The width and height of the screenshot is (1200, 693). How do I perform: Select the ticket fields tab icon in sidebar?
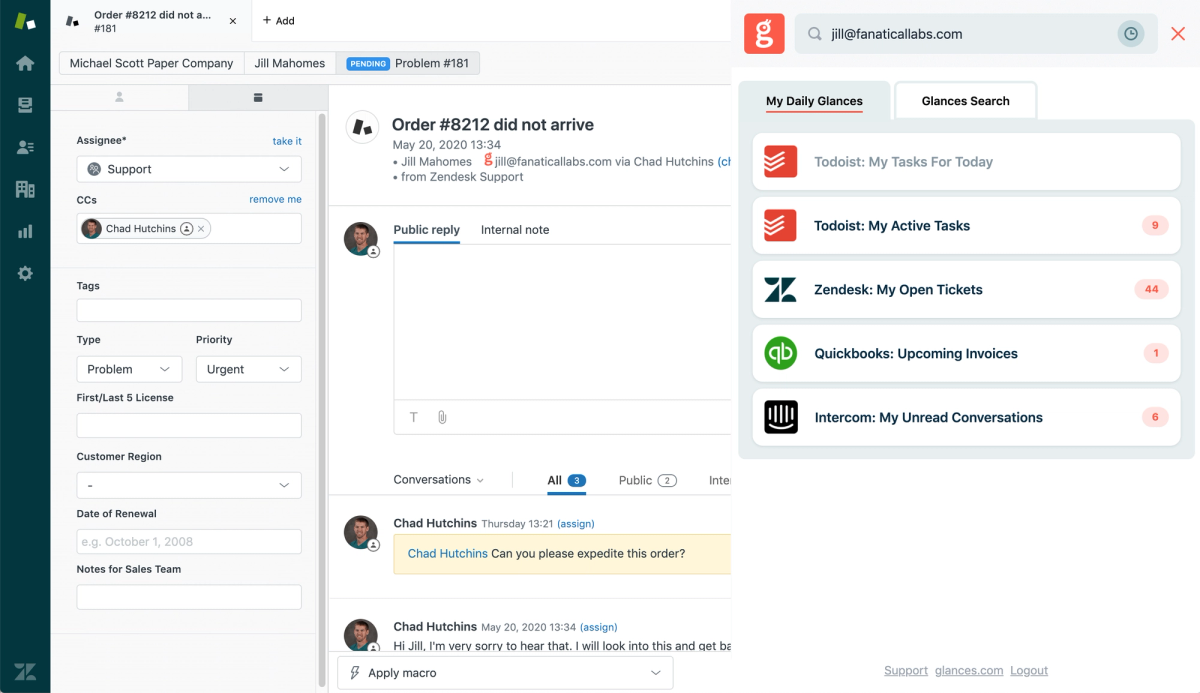point(258,97)
